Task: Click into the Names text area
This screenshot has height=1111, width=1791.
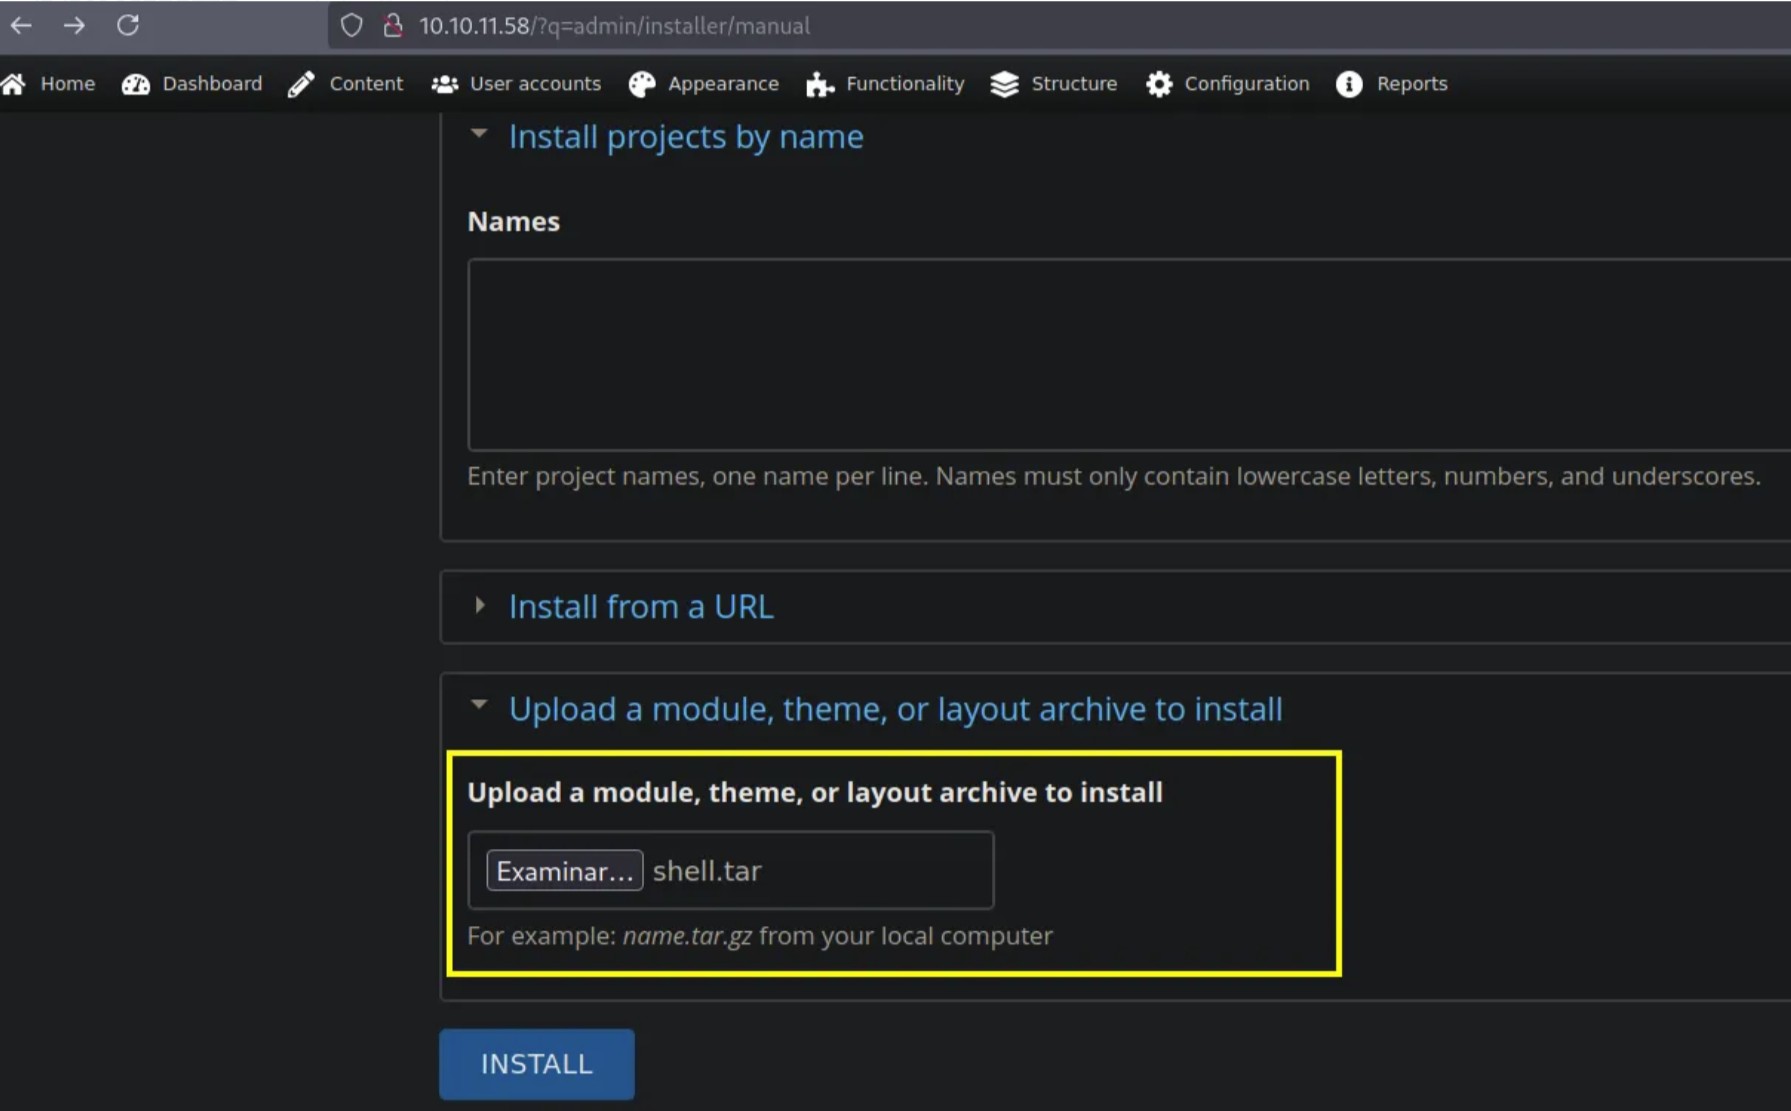Action: click(x=1129, y=355)
